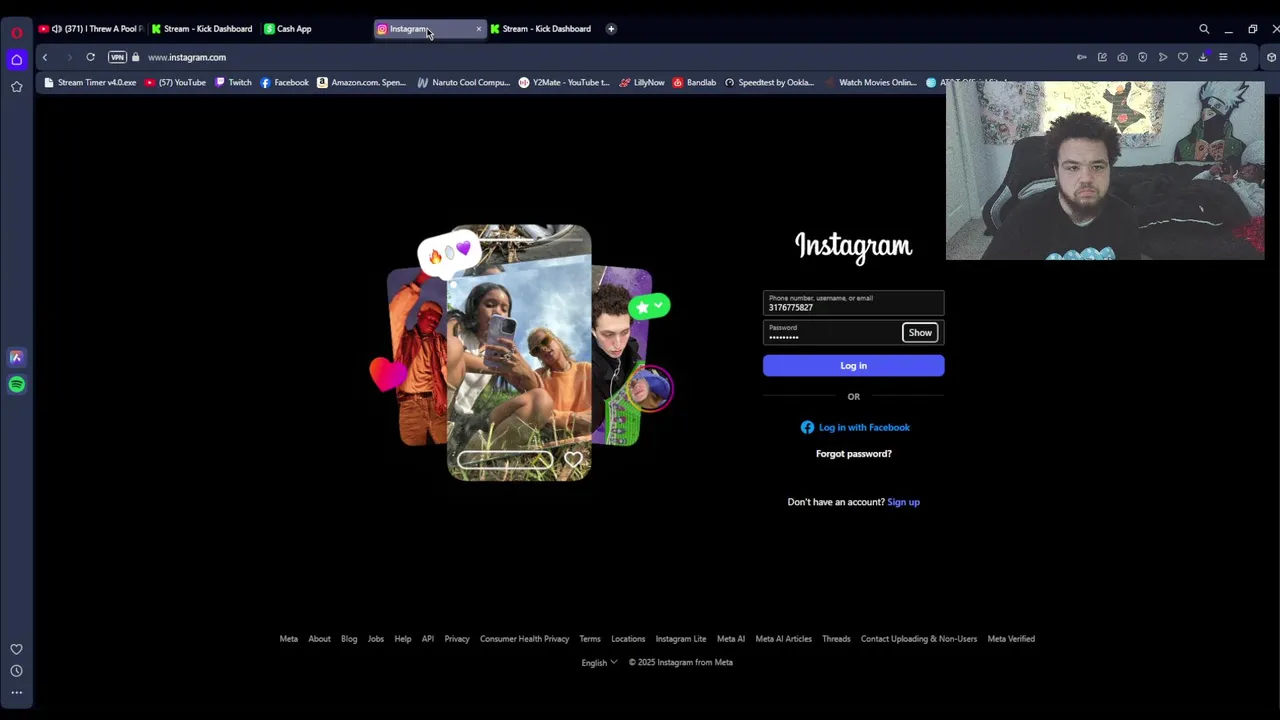Click the blue Log in button
The width and height of the screenshot is (1280, 720).
[x=853, y=366]
